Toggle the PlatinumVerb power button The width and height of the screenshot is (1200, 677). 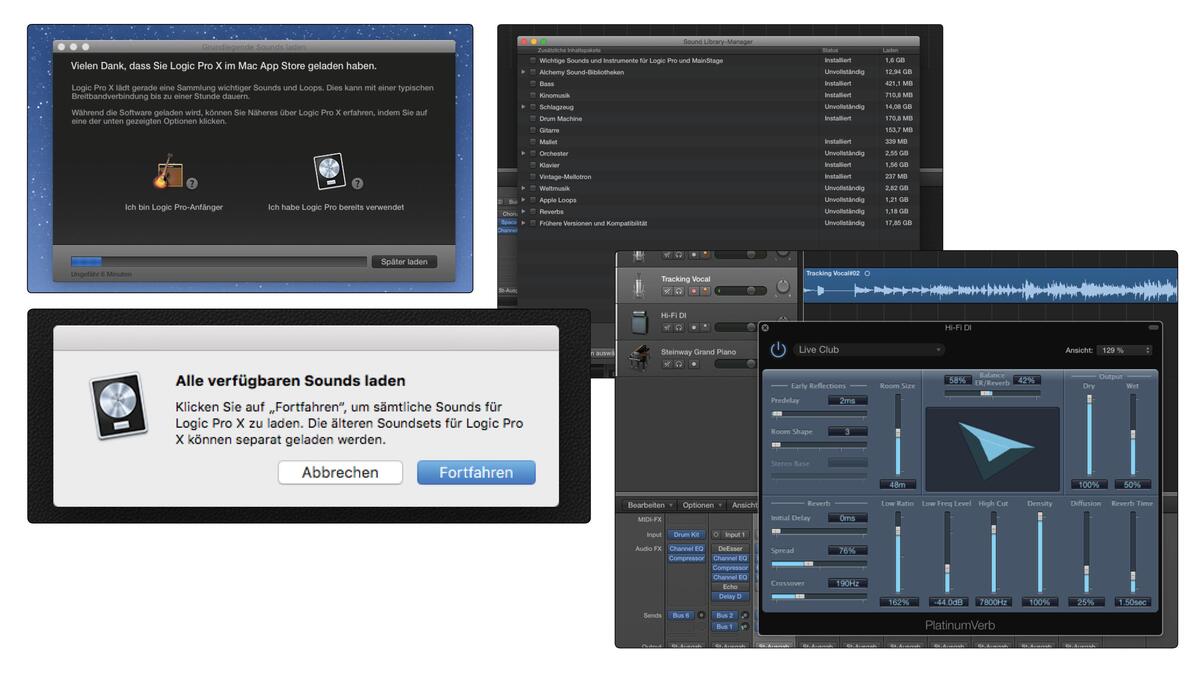point(776,350)
